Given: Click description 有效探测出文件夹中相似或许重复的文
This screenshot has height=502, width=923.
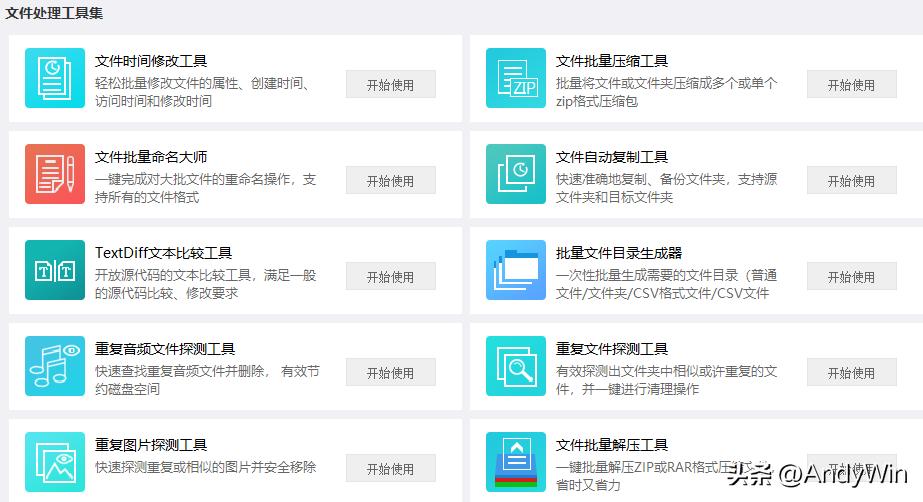Looking at the screenshot, I should pyautogui.click(x=666, y=371).
